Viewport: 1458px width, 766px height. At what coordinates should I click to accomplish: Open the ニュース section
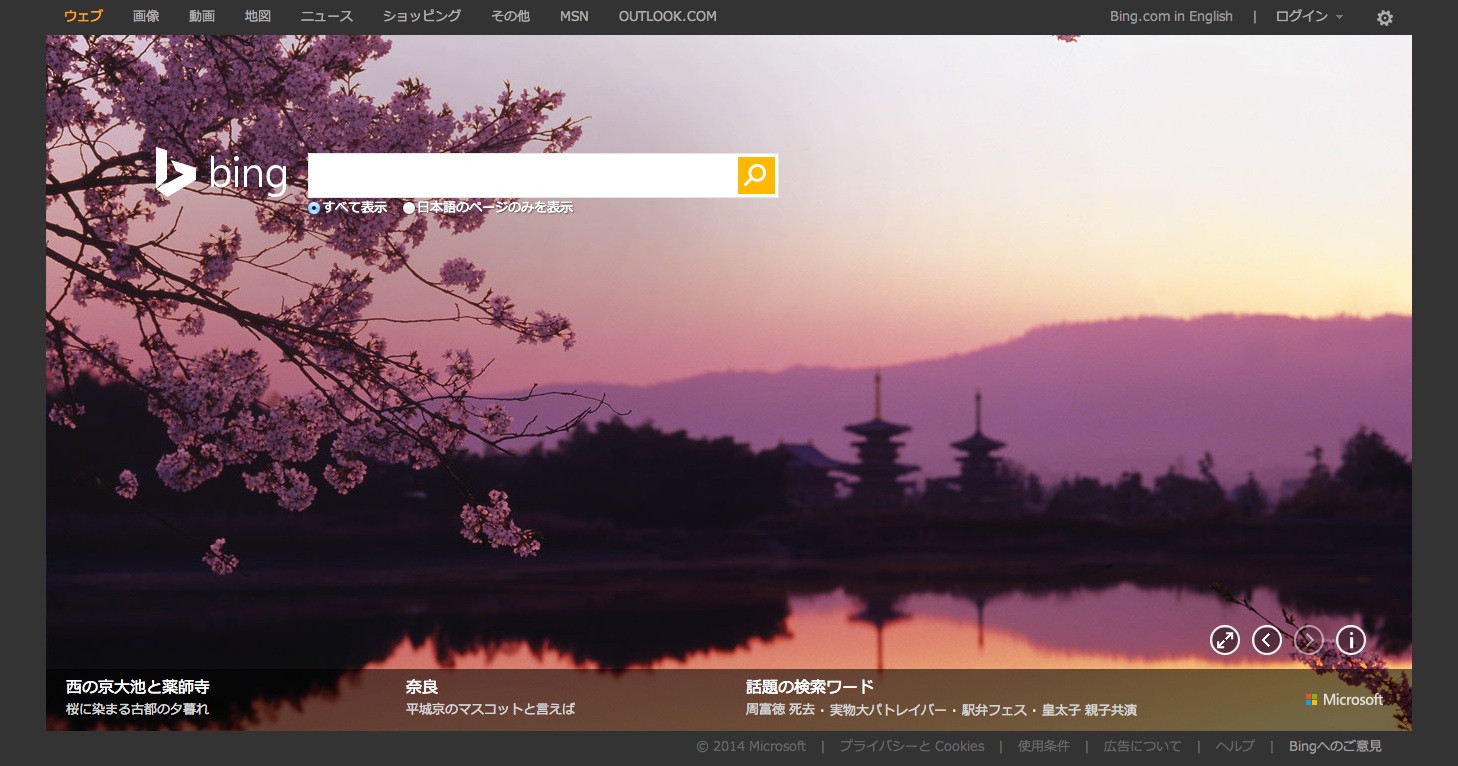[x=327, y=17]
